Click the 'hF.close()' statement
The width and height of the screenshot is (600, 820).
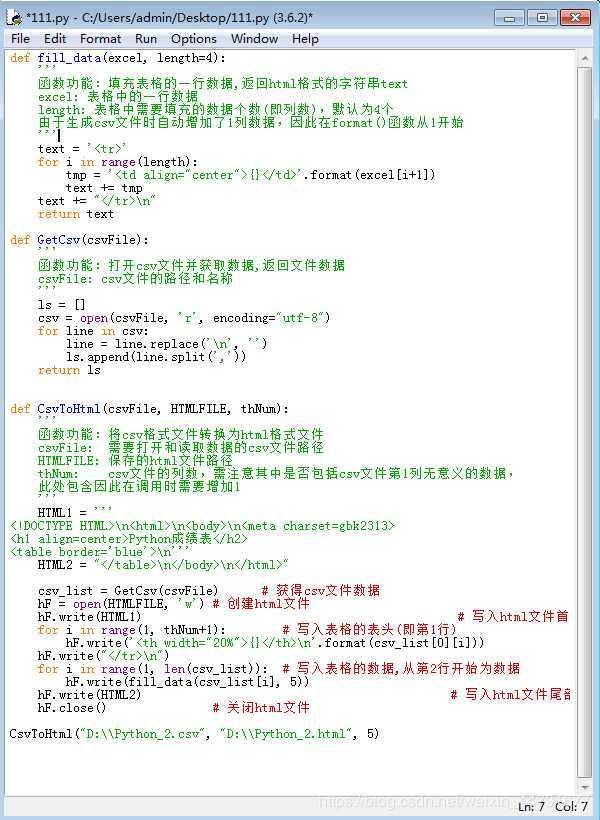pos(72,708)
